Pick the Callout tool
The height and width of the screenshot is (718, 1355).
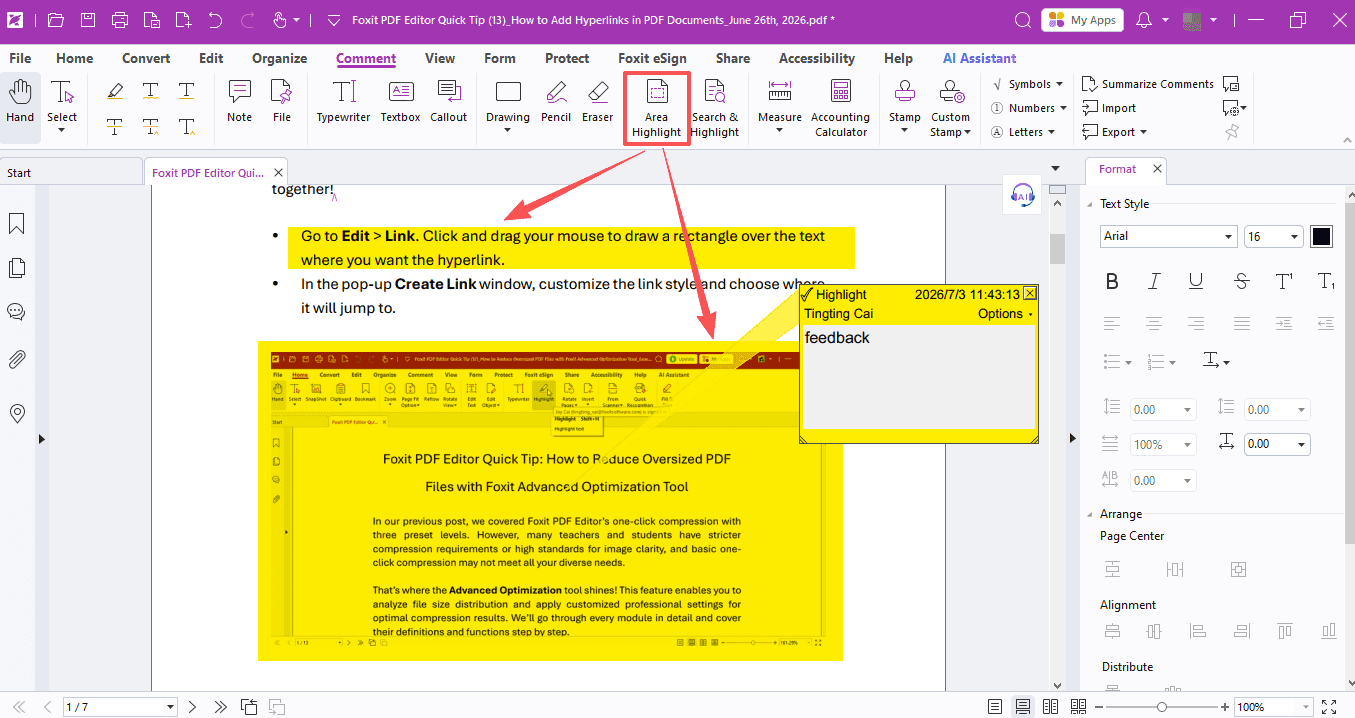coord(448,103)
